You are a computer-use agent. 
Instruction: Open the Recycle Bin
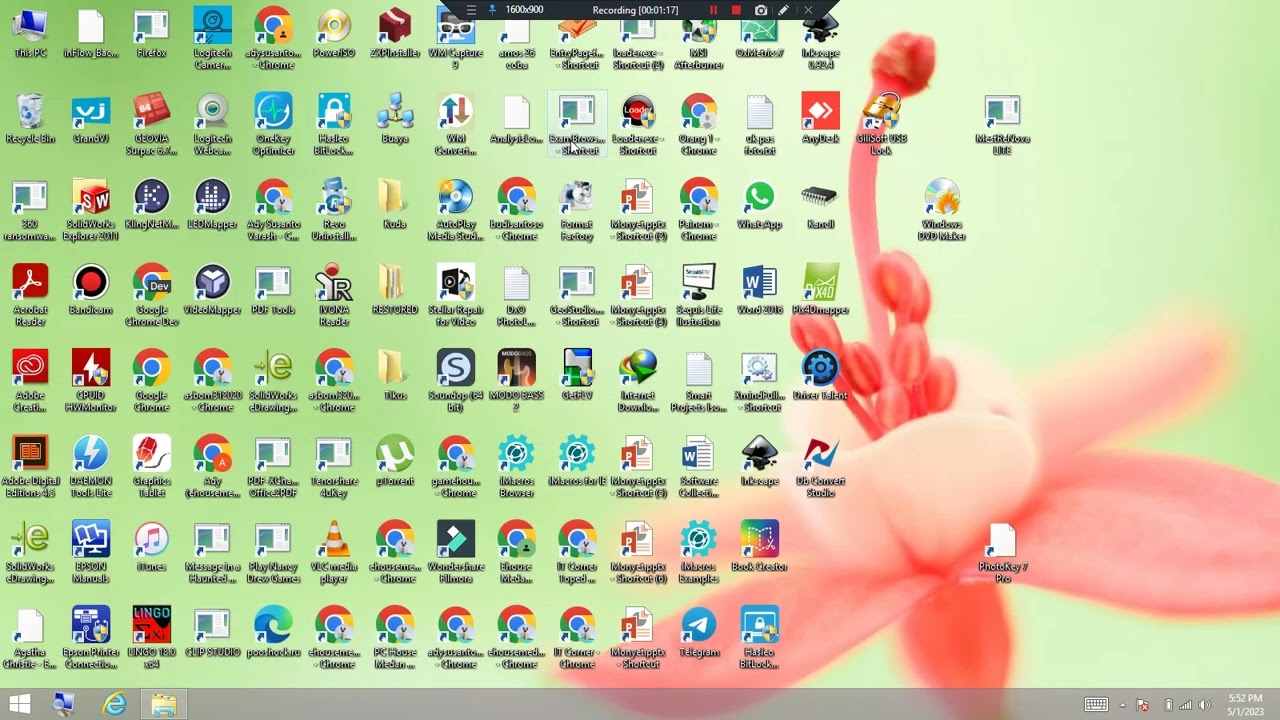(30, 120)
